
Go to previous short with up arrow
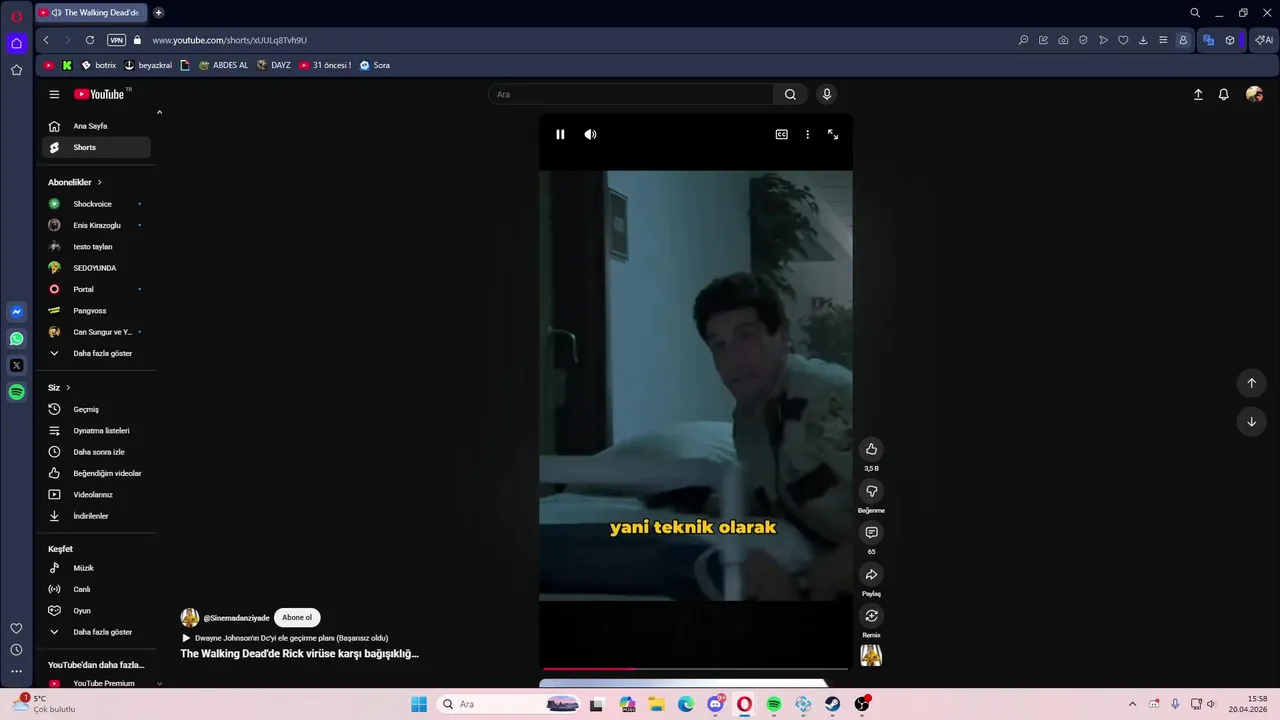1251,383
